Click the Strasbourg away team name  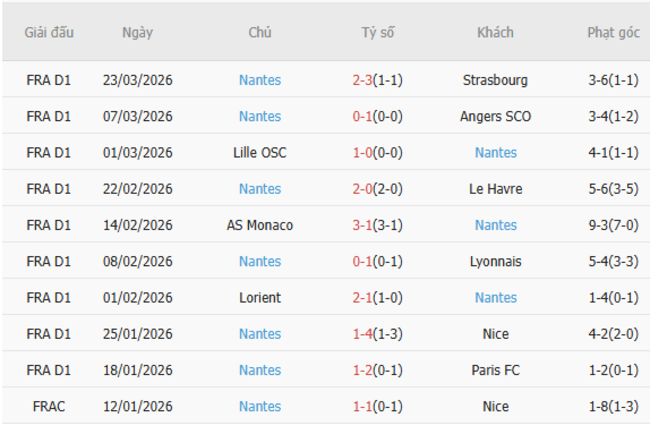click(x=495, y=80)
